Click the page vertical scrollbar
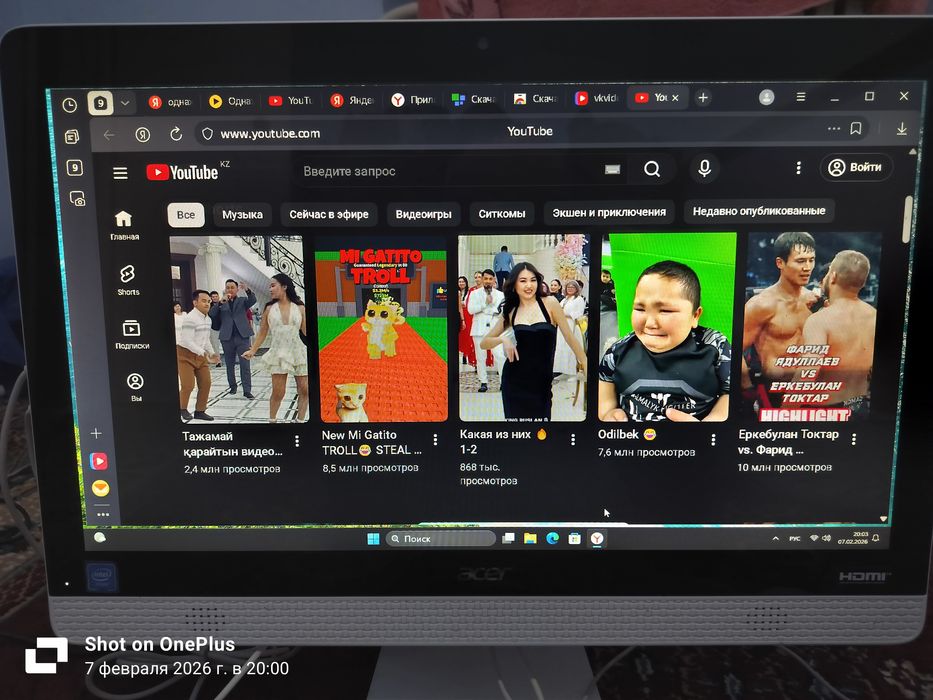This screenshot has width=933, height=700. coord(909,219)
